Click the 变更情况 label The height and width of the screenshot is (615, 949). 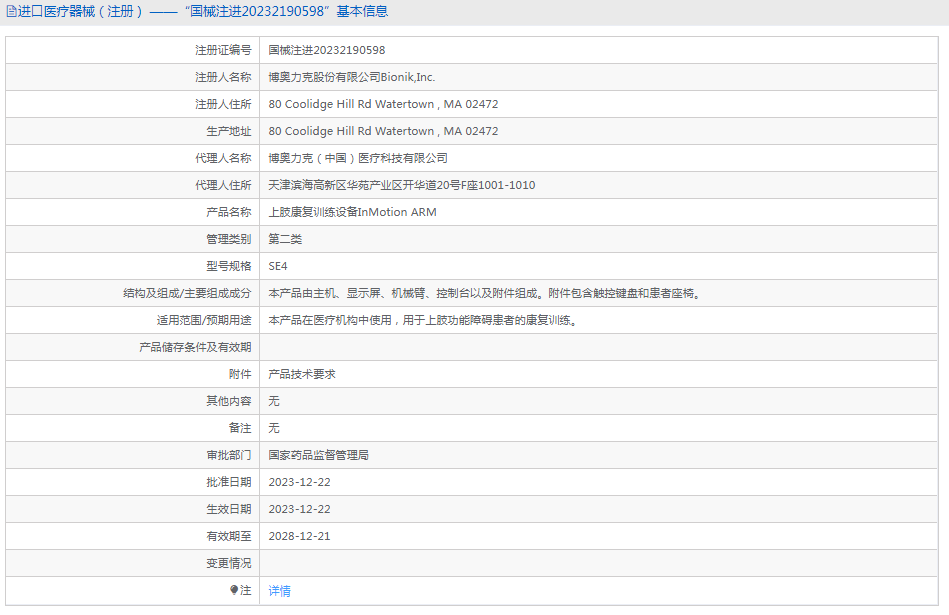pyautogui.click(x=229, y=564)
